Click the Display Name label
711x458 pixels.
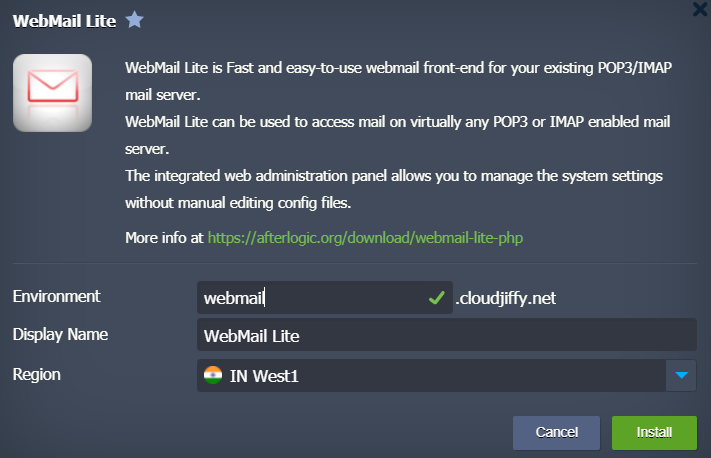coord(61,335)
